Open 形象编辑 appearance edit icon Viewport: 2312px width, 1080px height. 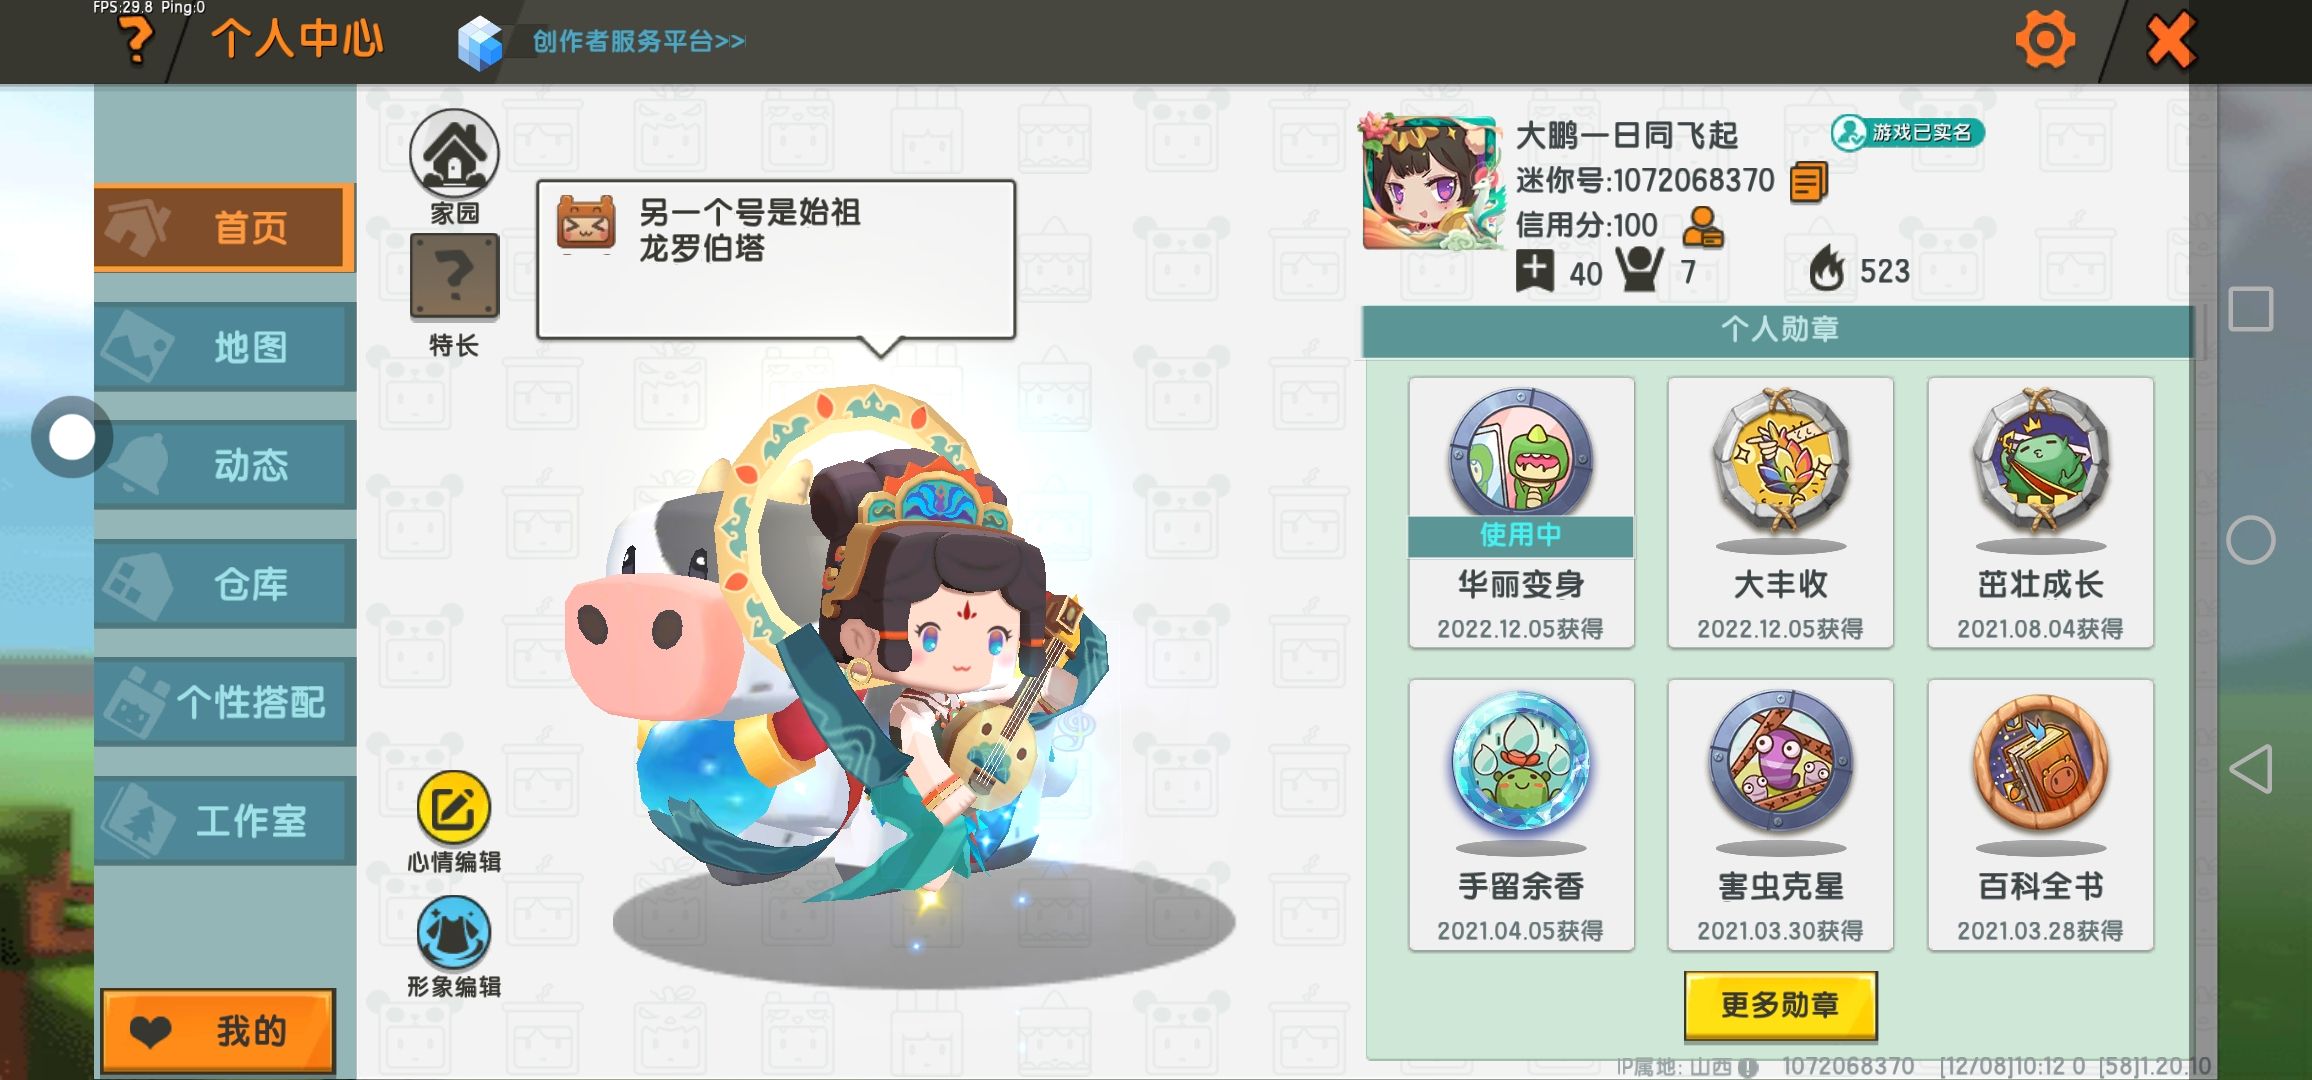(x=454, y=932)
